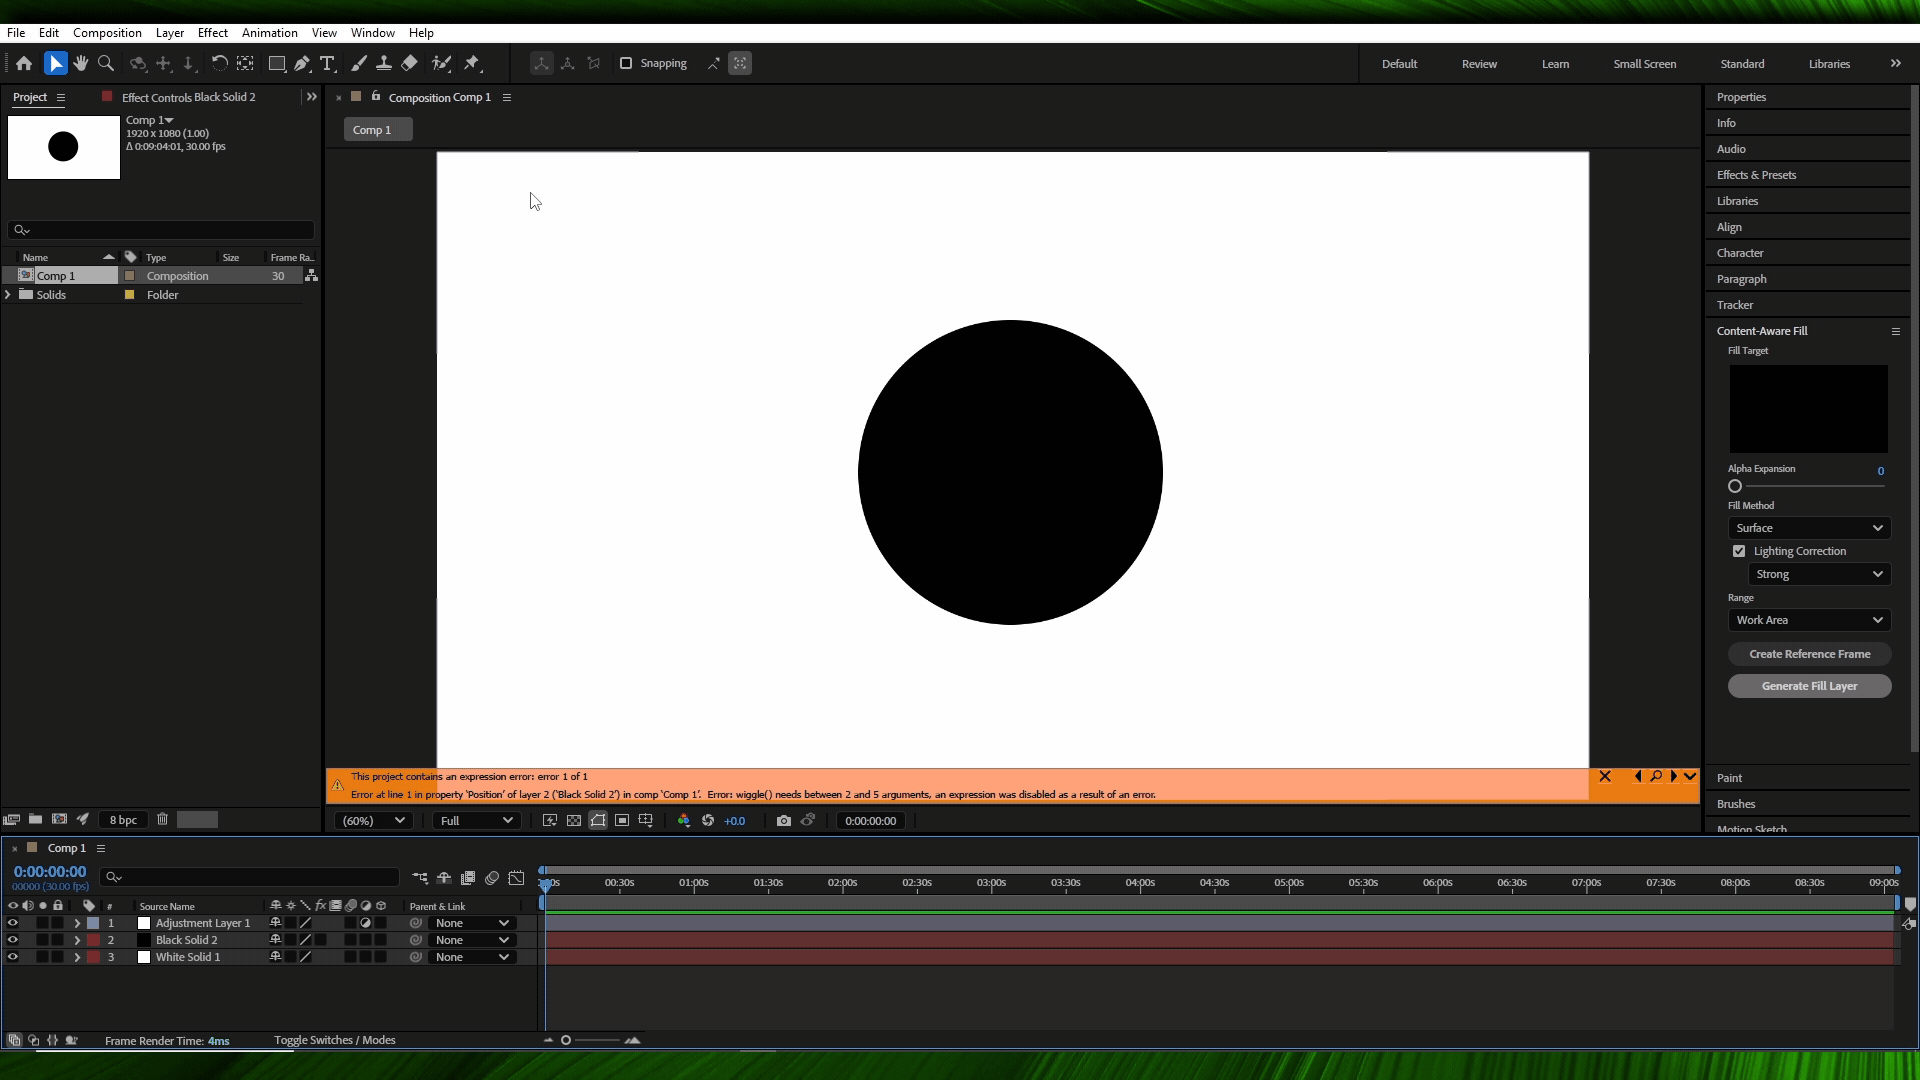
Task: Select the Brush tool
Action: (x=359, y=63)
